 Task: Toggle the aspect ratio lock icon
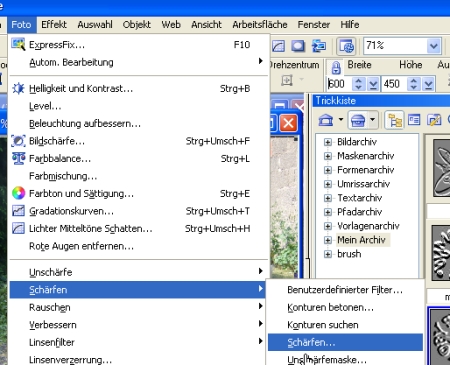[336, 68]
